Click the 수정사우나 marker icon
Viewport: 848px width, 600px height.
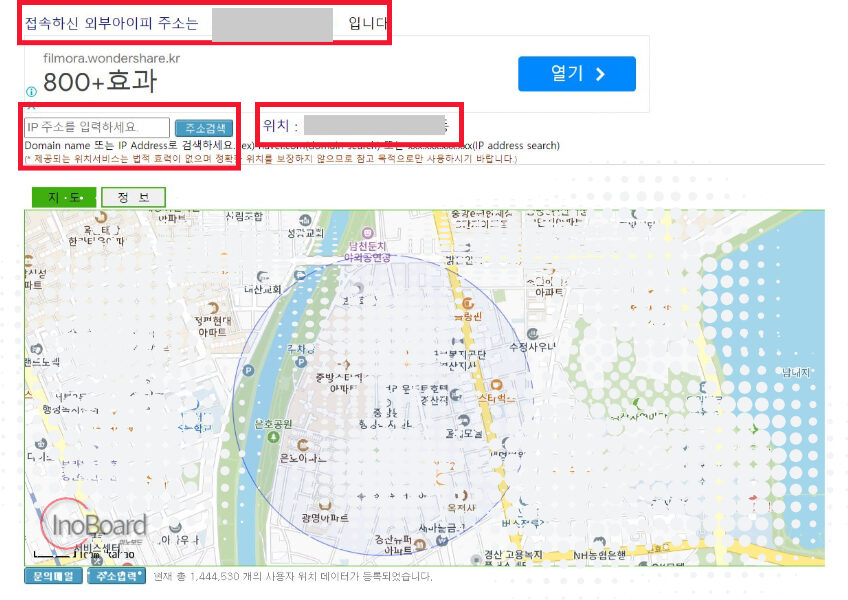[532, 333]
